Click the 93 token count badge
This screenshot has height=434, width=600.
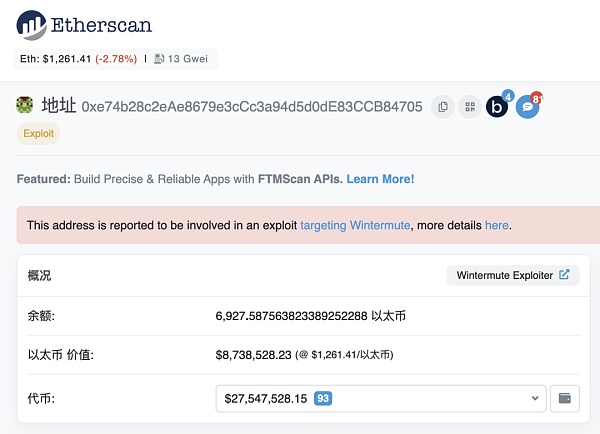click(x=323, y=398)
